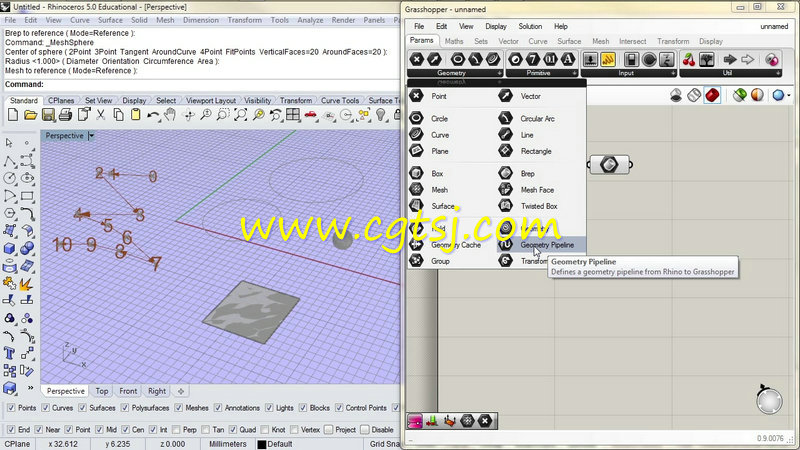This screenshot has width=800, height=450.
Task: Open the Display menu in Grasshopper
Action: coord(495,26)
